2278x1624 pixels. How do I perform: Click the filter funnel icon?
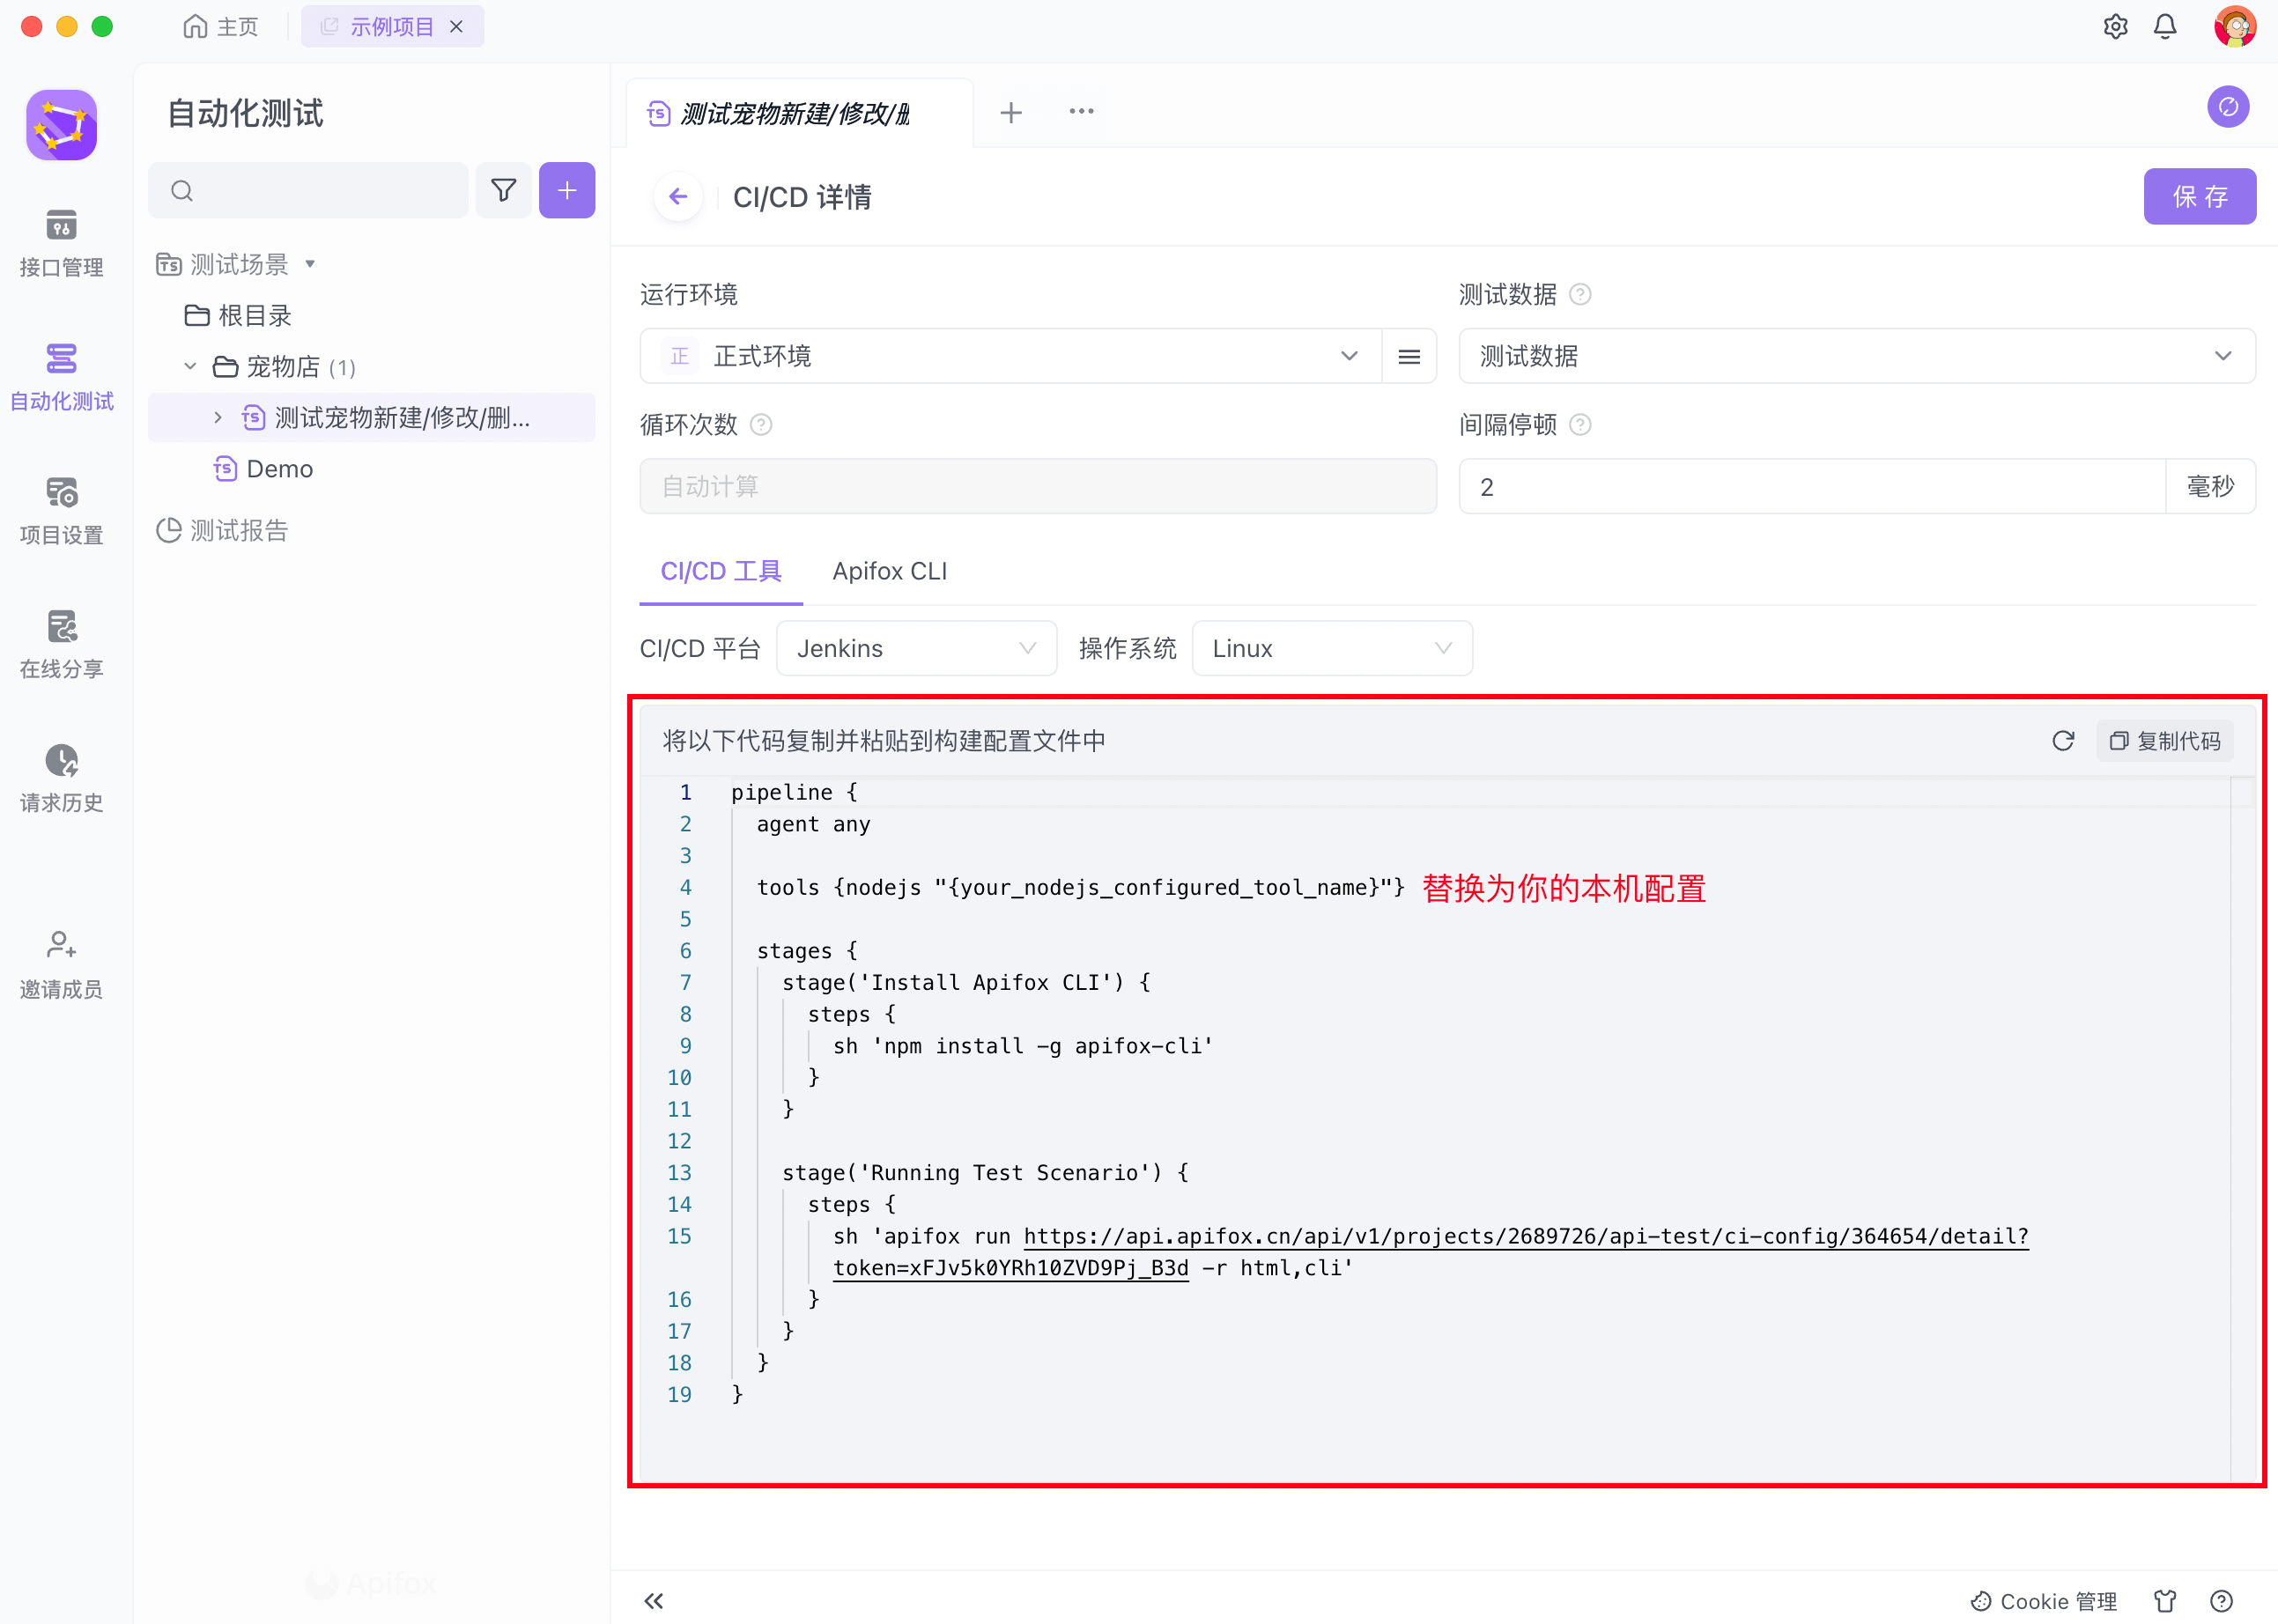click(x=503, y=190)
